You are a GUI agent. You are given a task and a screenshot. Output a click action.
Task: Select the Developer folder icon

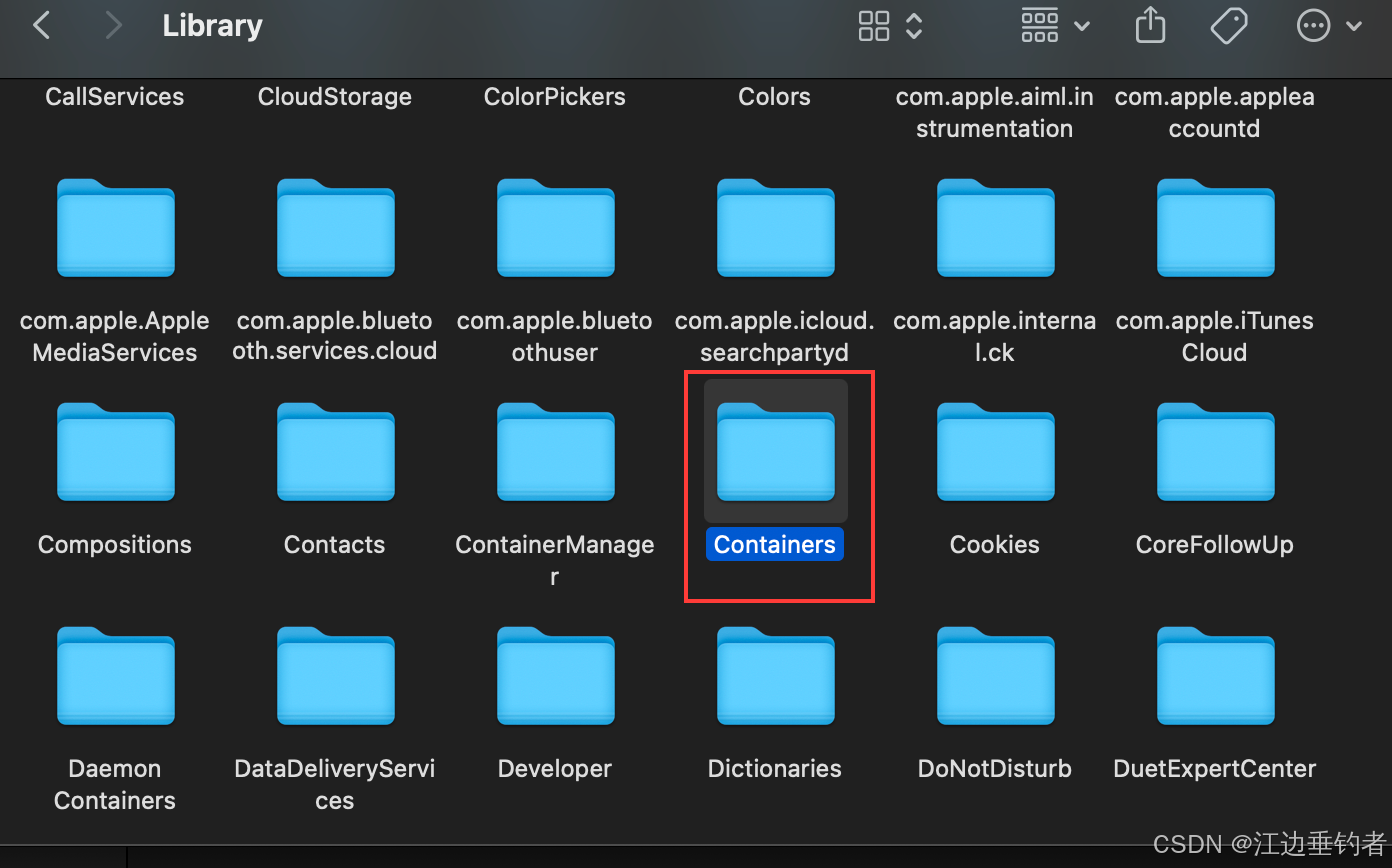click(x=556, y=675)
